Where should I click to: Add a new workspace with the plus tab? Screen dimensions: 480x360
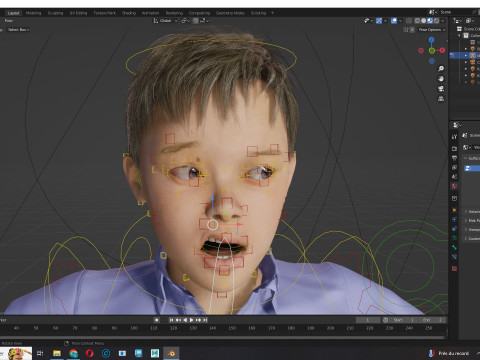click(x=272, y=13)
